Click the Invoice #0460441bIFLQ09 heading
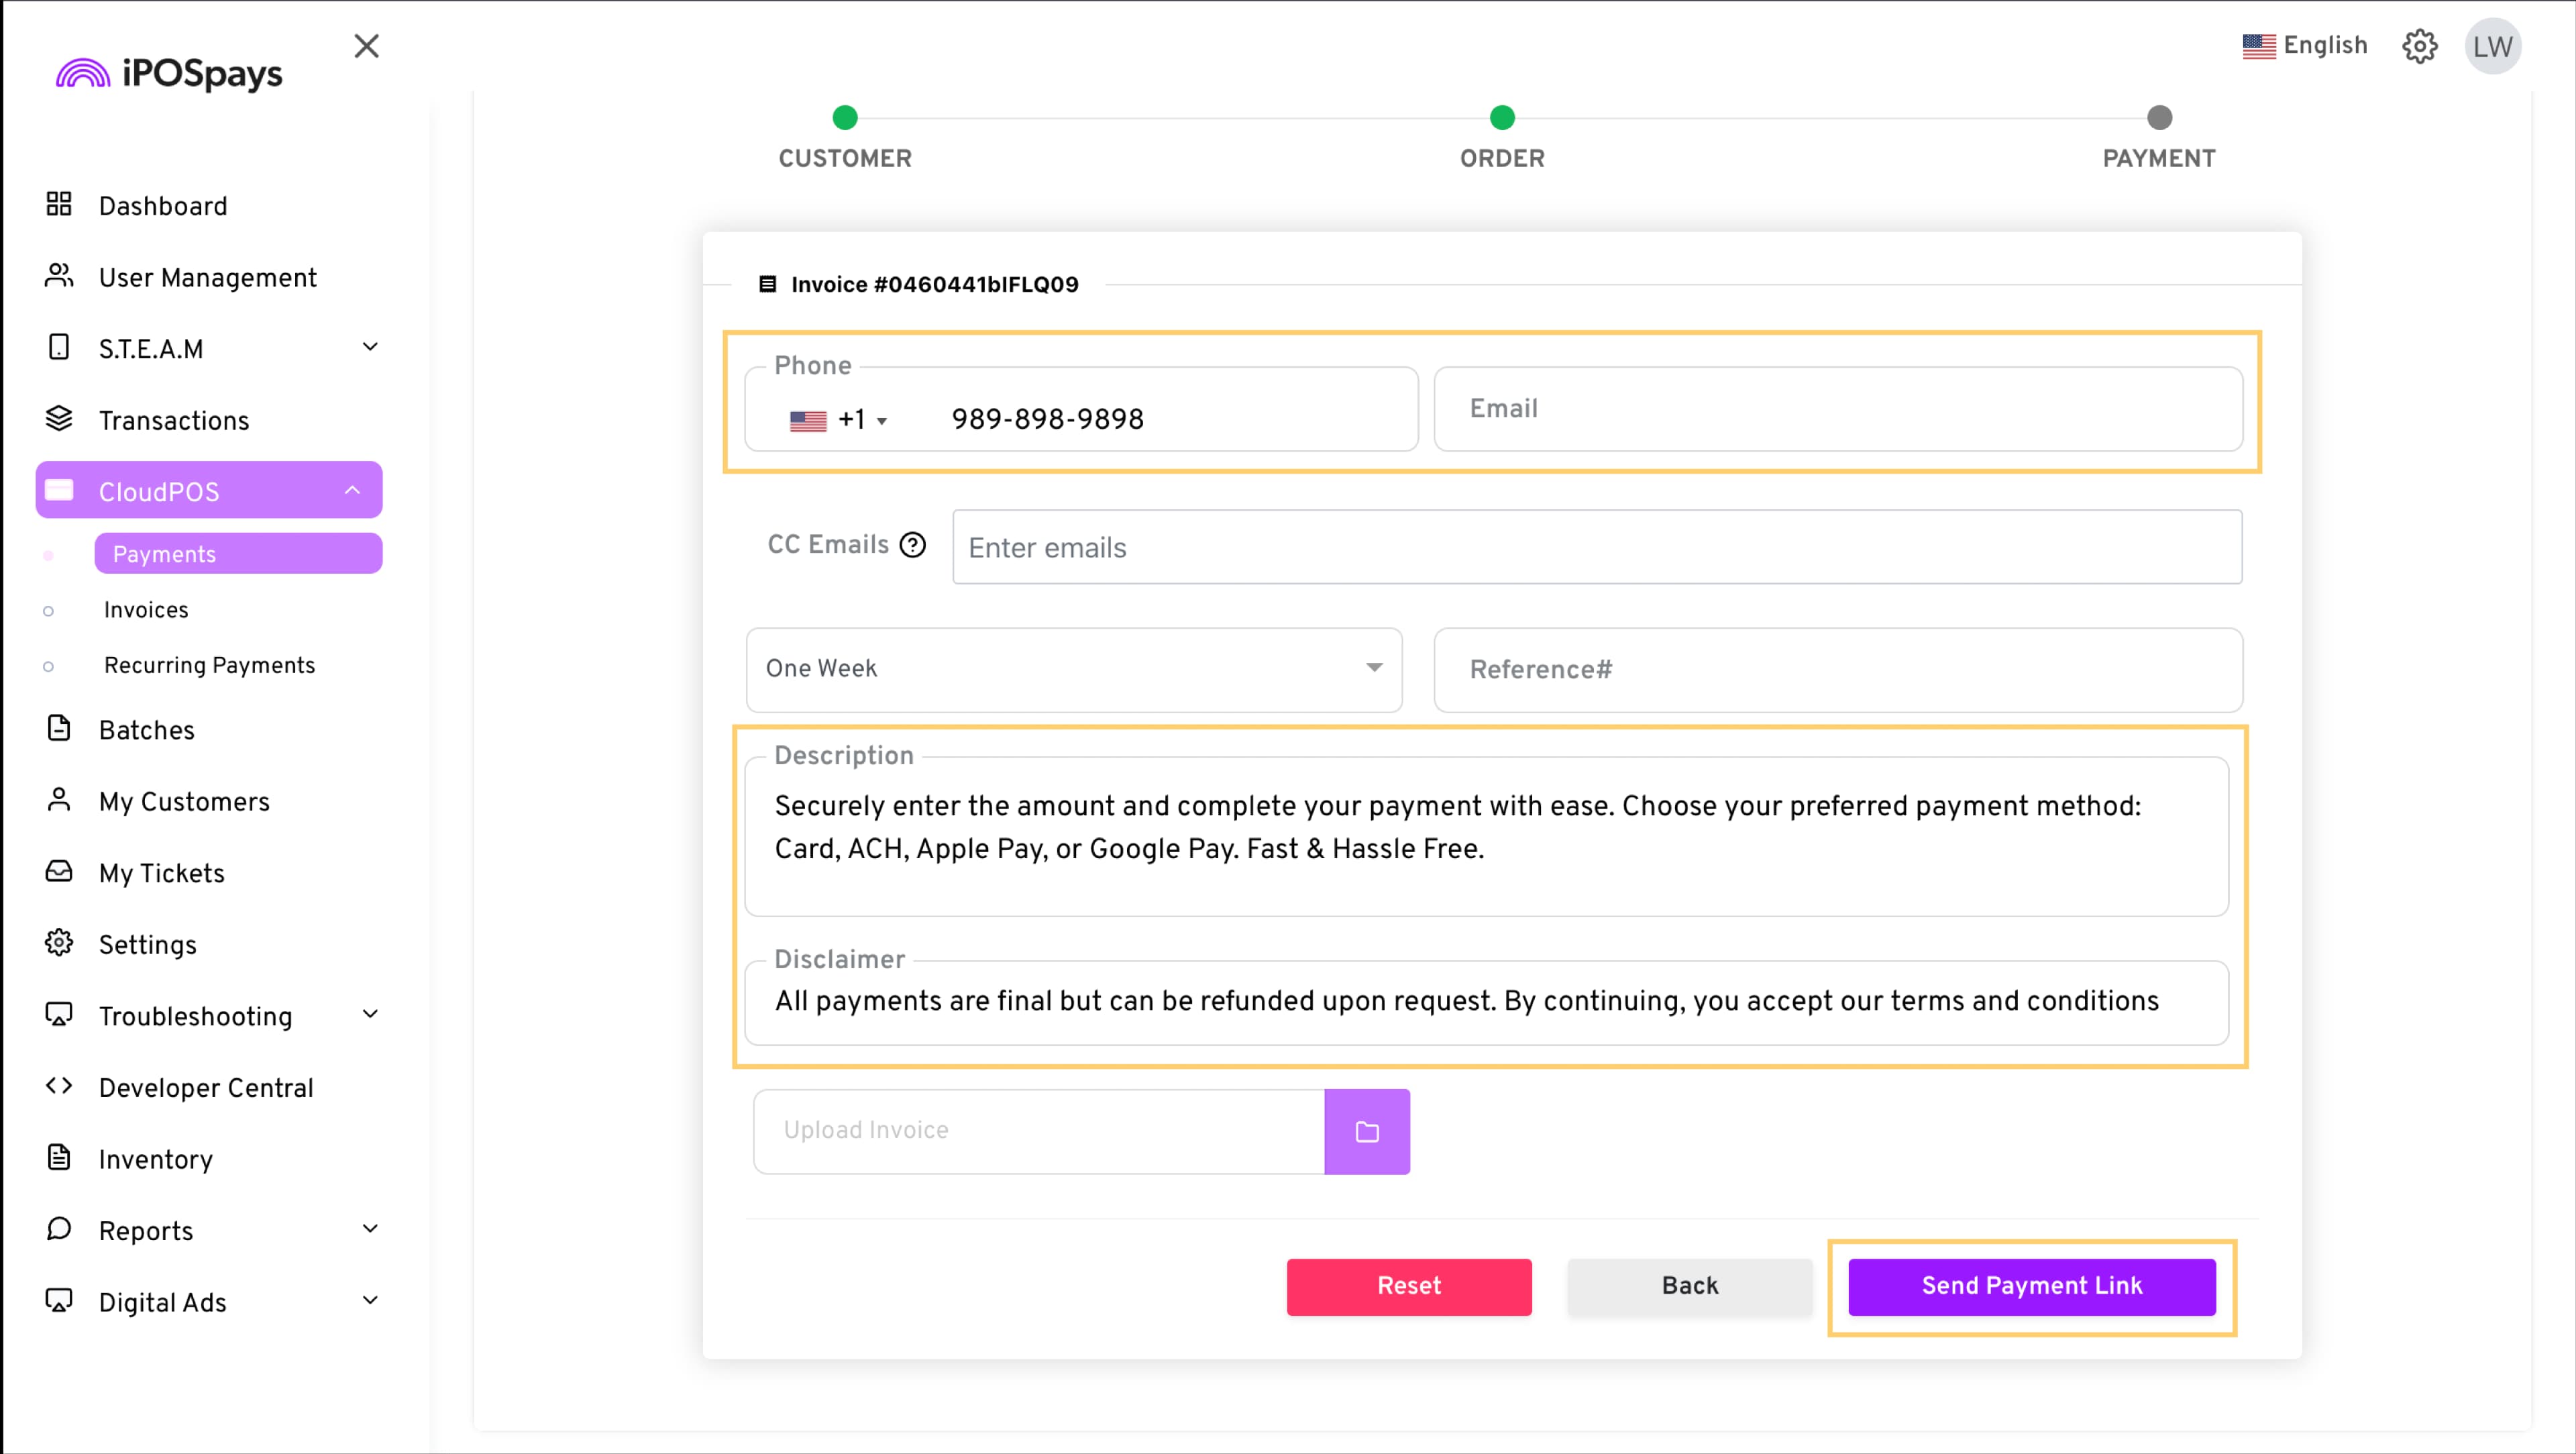Viewport: 2576px width, 1454px height. point(935,284)
